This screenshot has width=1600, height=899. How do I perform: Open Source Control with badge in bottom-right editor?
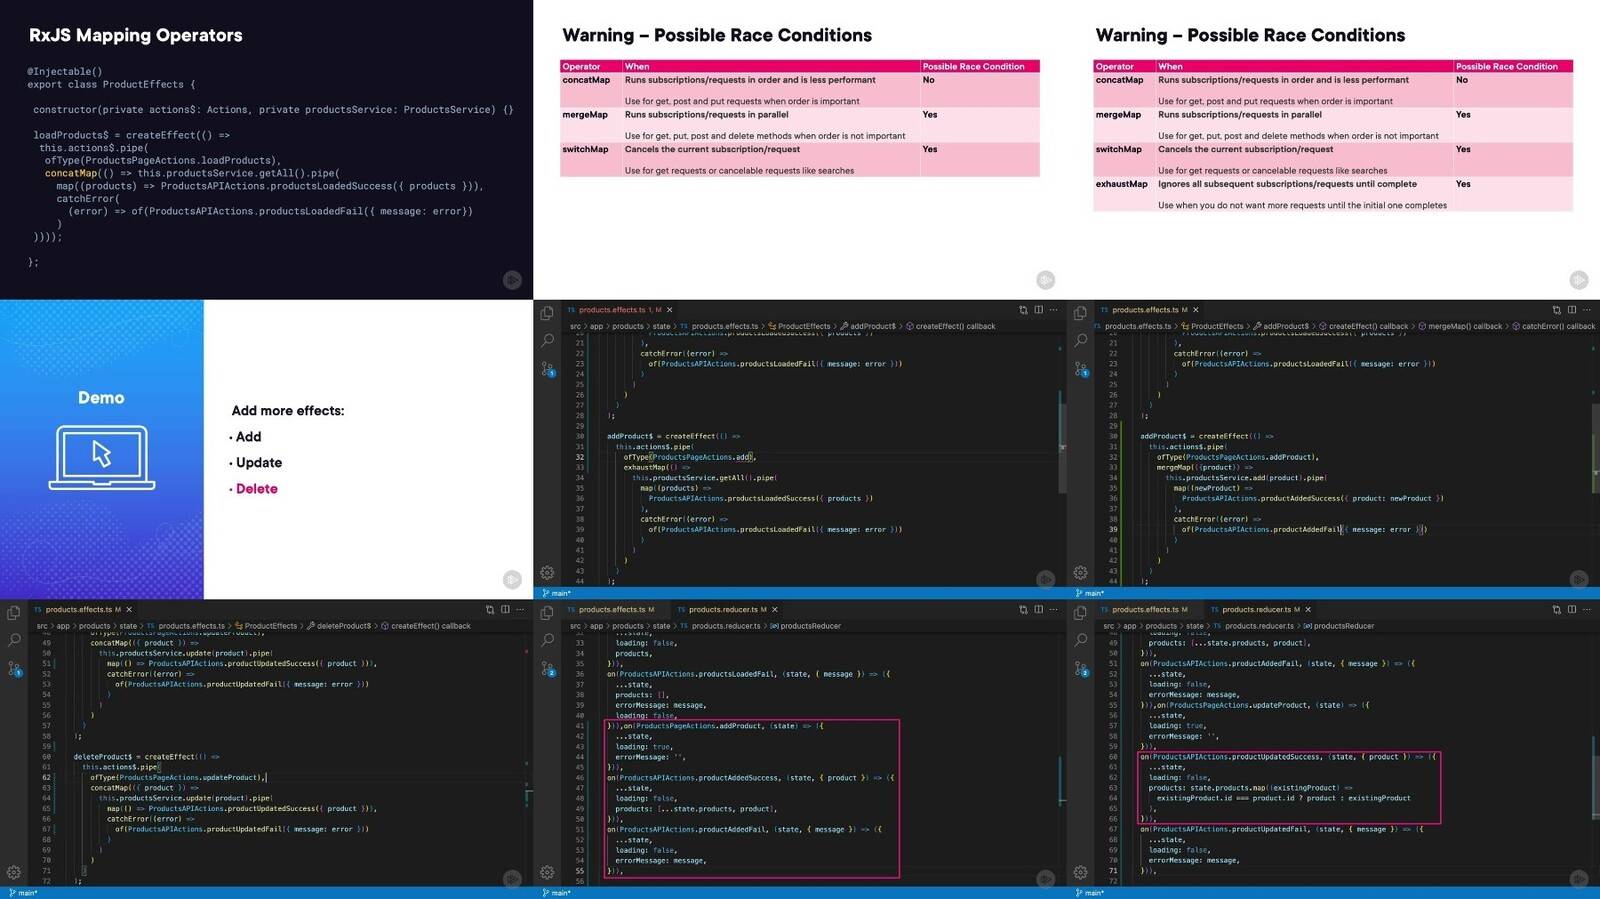(1081, 668)
